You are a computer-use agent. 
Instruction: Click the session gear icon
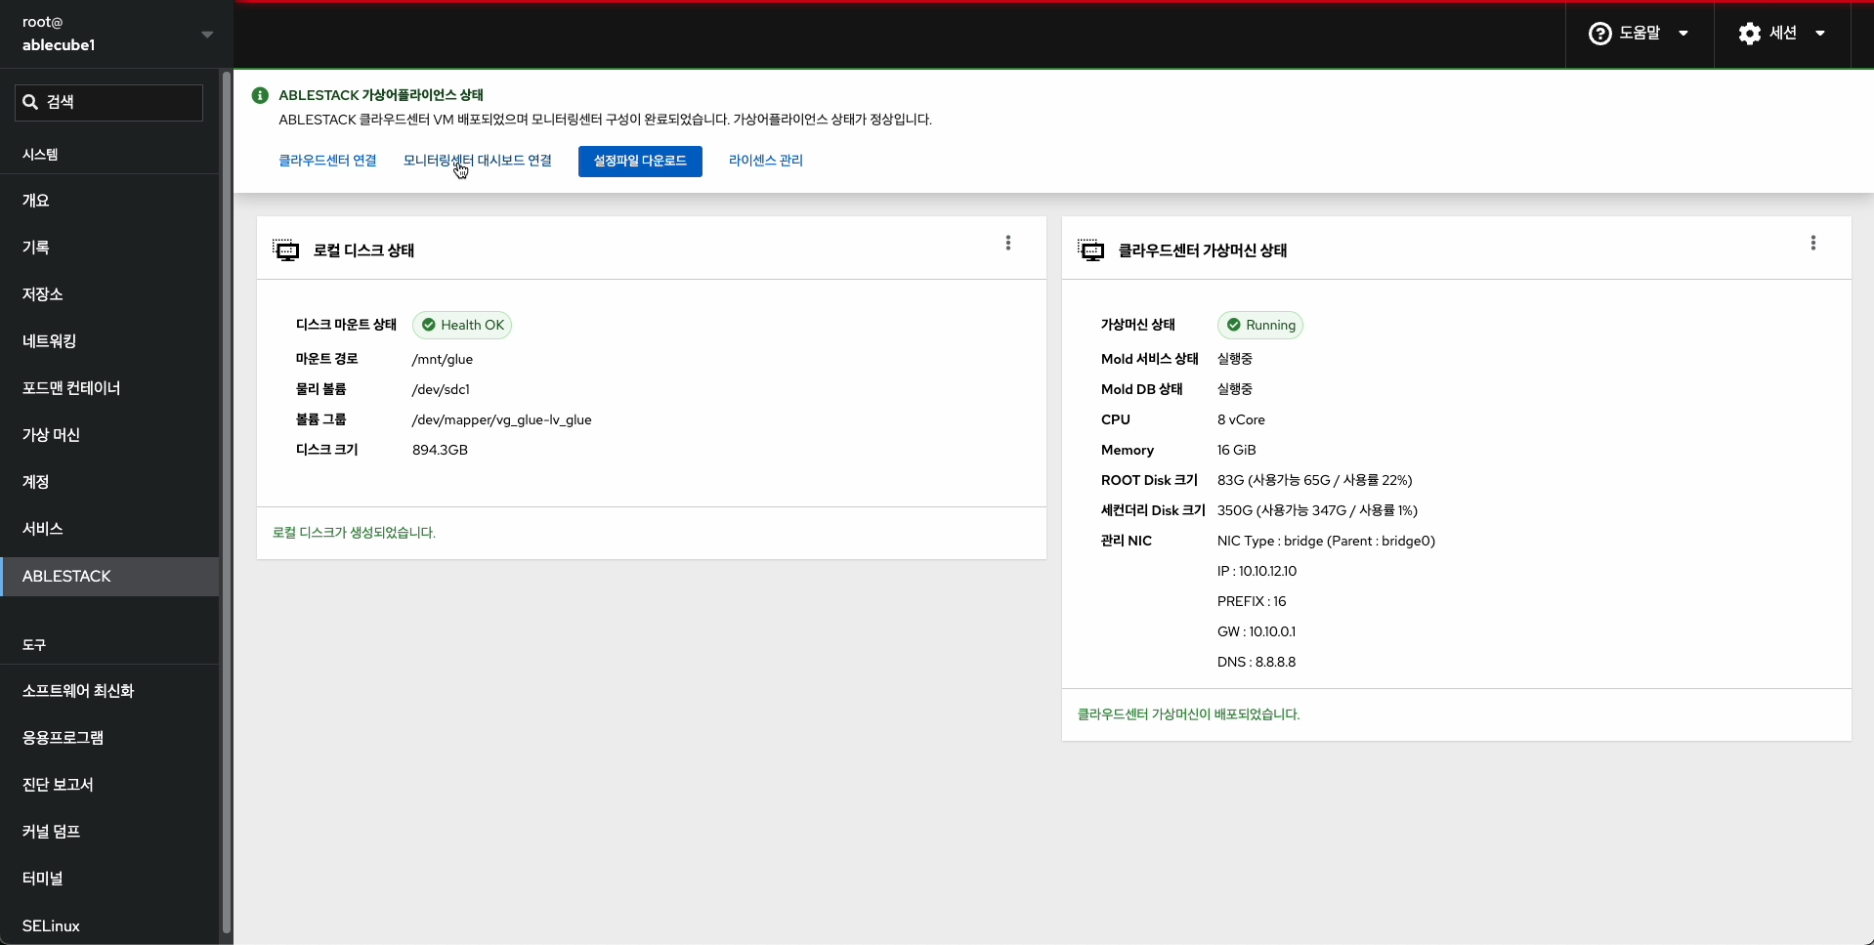1749,34
